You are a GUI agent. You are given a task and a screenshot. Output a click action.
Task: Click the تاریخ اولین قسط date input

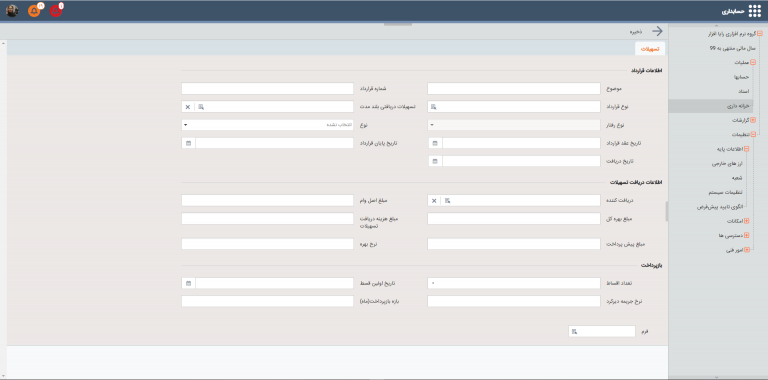coord(274,283)
